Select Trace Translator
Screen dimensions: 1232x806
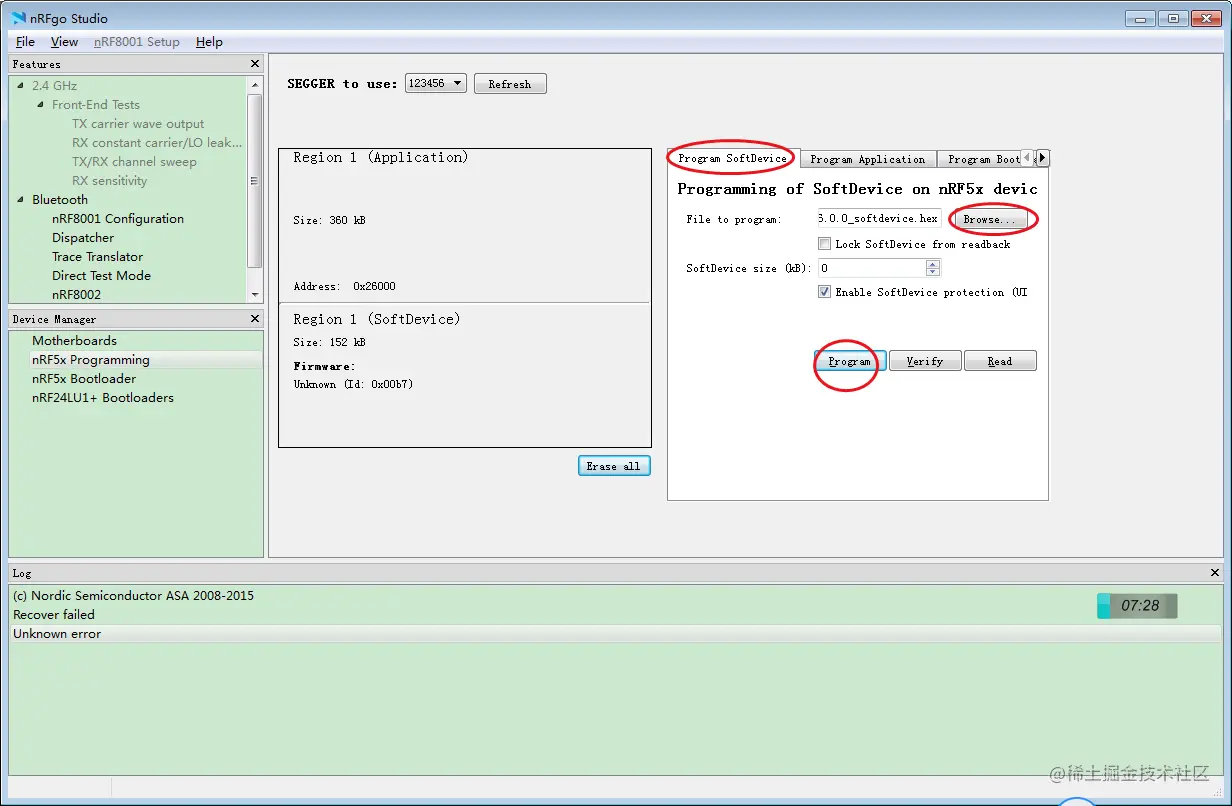(x=98, y=257)
